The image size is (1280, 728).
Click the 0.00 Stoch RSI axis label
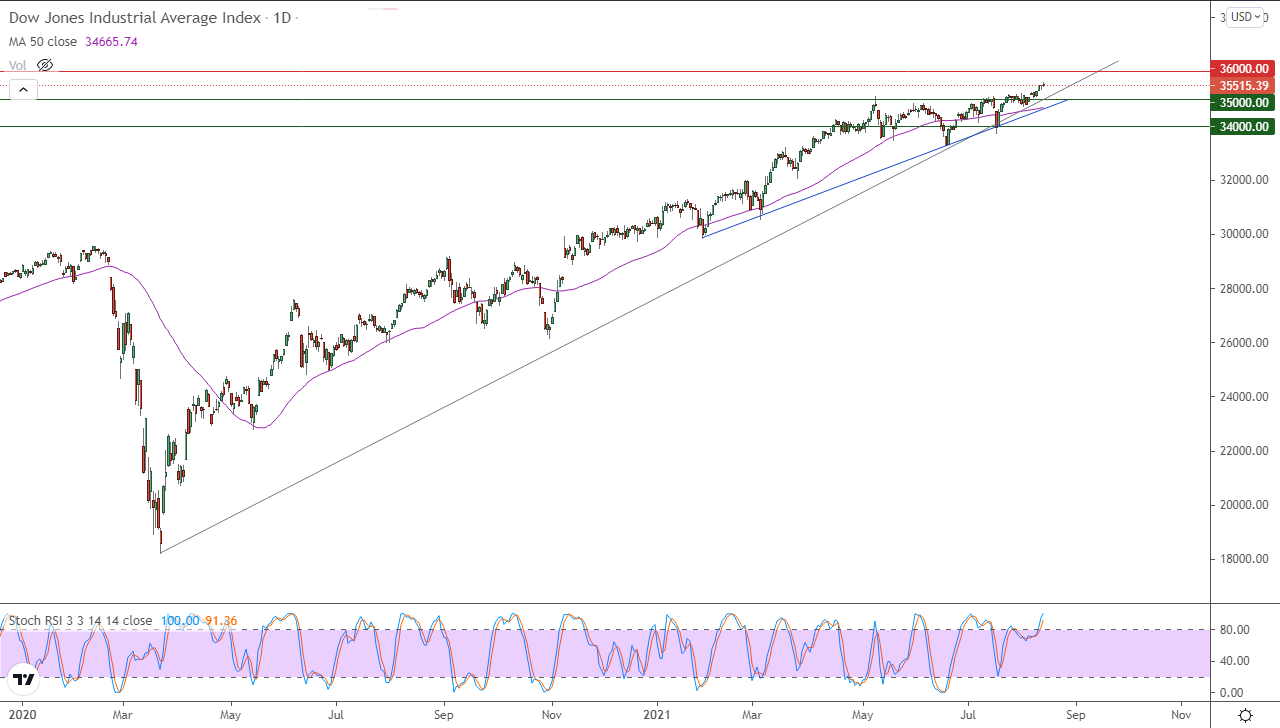point(1231,692)
